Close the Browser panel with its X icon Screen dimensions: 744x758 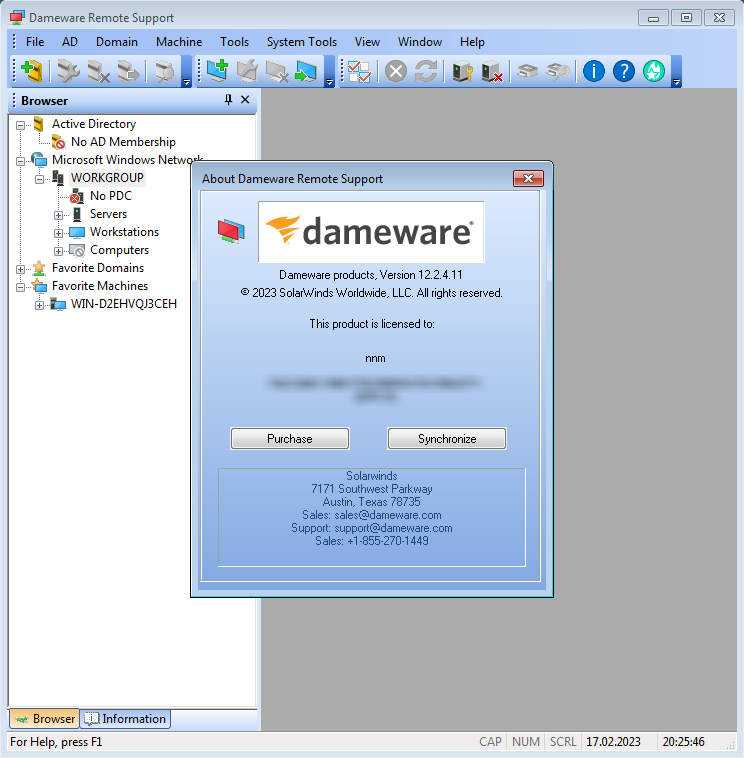point(246,100)
